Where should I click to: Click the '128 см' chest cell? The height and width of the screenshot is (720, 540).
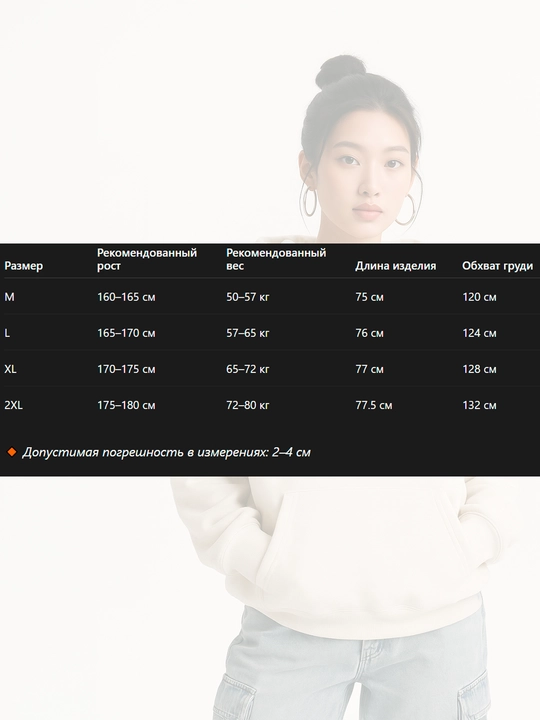click(479, 369)
